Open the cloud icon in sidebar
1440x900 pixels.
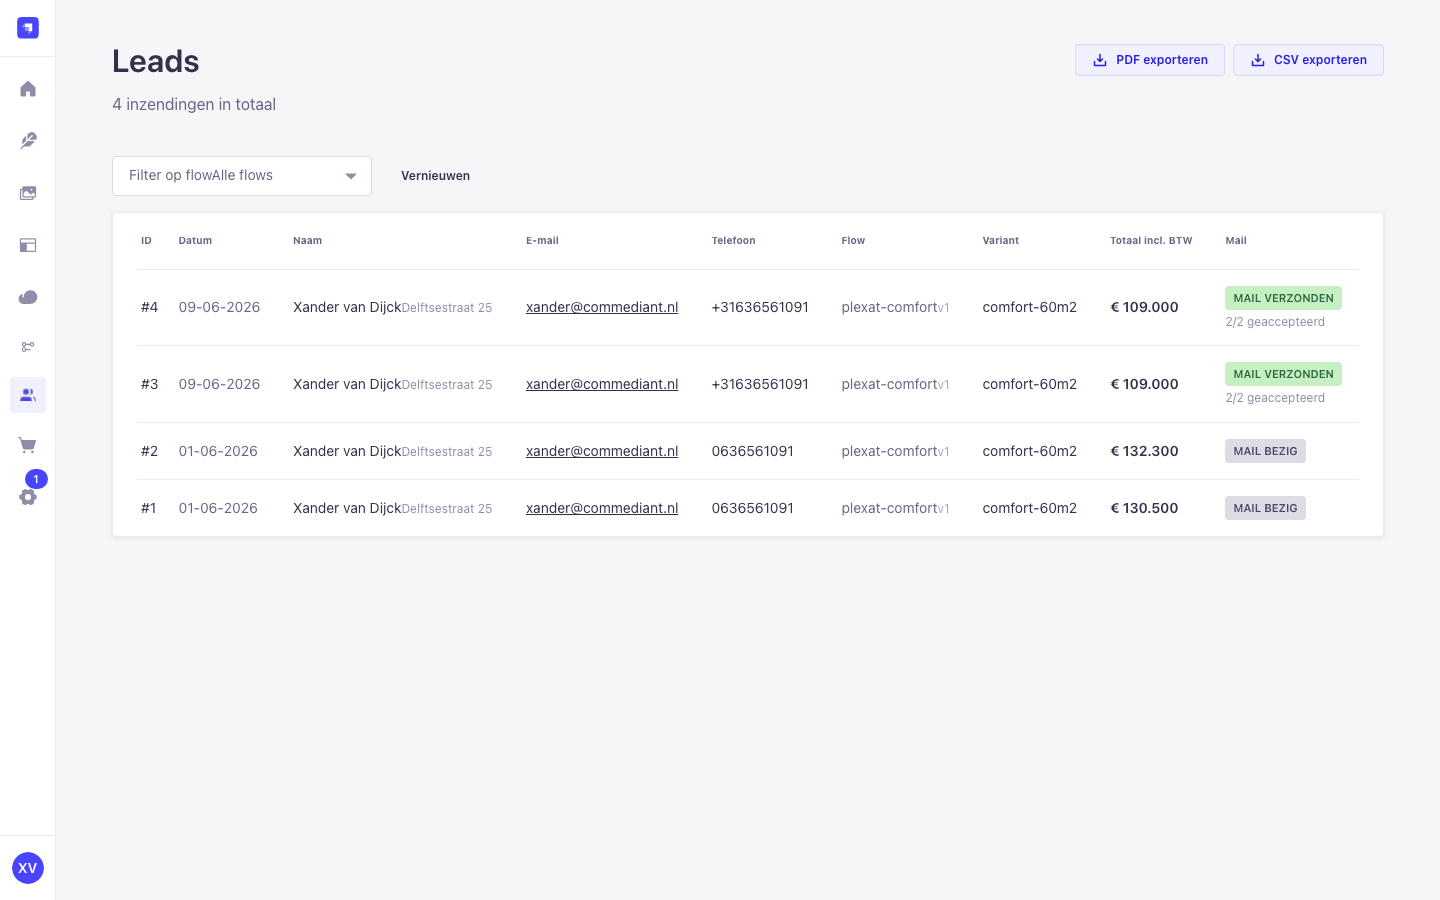pos(28,297)
